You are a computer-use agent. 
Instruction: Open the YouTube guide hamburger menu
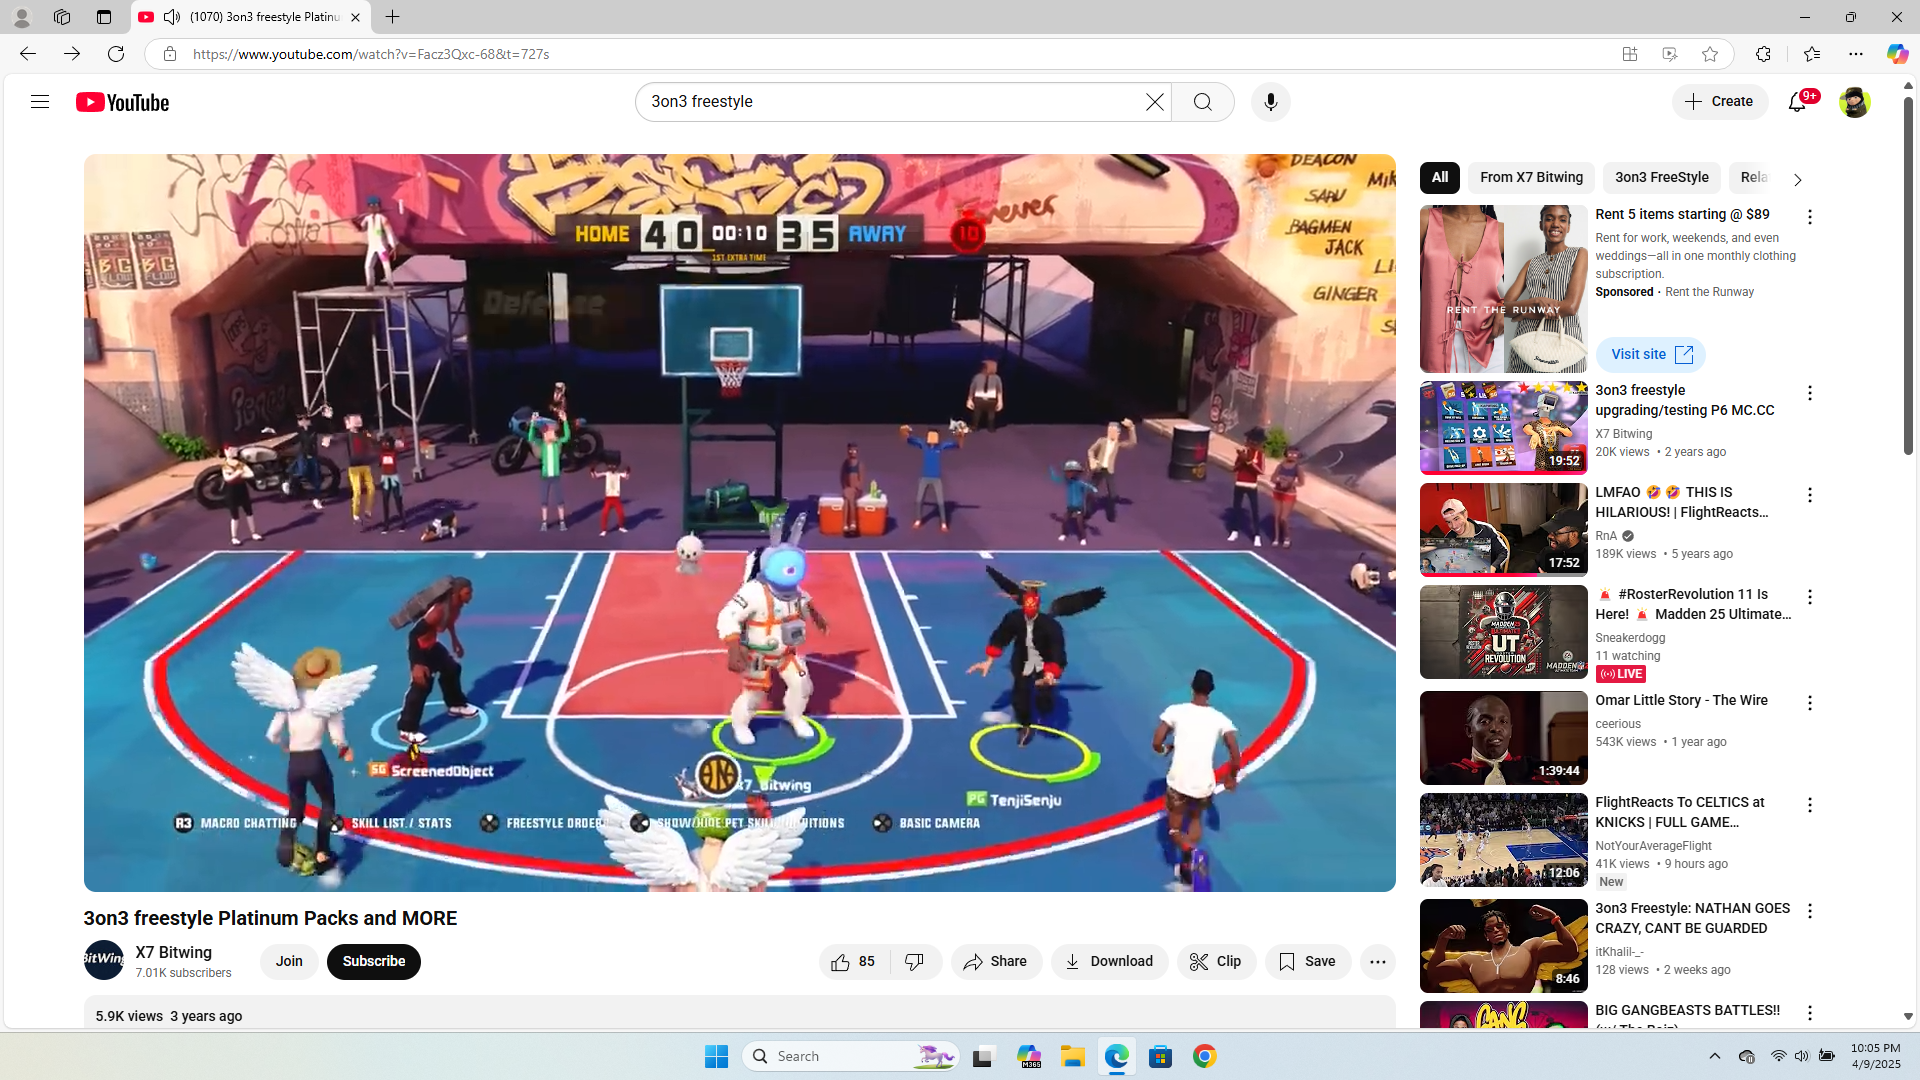tap(40, 102)
